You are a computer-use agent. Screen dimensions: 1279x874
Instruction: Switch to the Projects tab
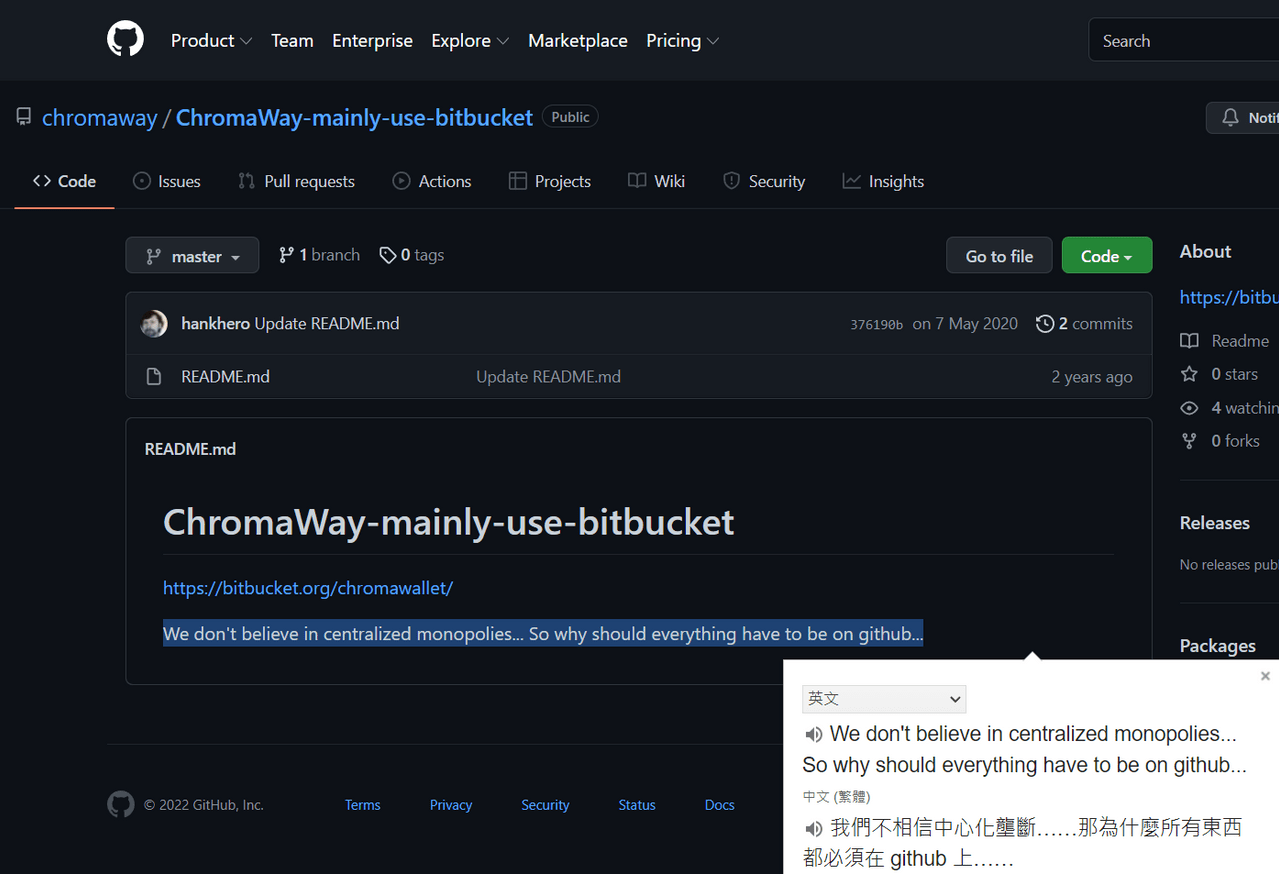click(x=549, y=181)
